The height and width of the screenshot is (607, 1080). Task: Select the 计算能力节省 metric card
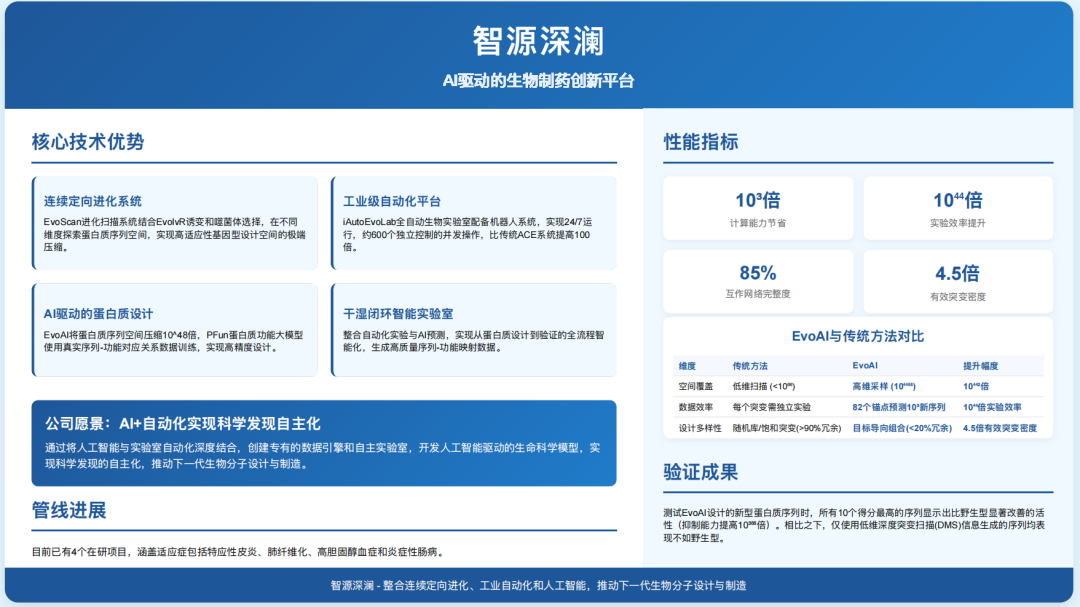tap(758, 208)
